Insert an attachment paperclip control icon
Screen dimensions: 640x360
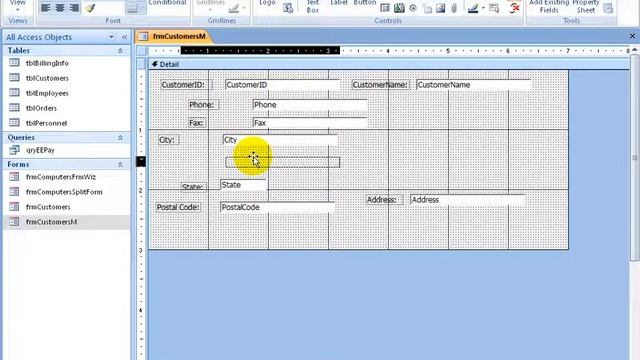454,8
